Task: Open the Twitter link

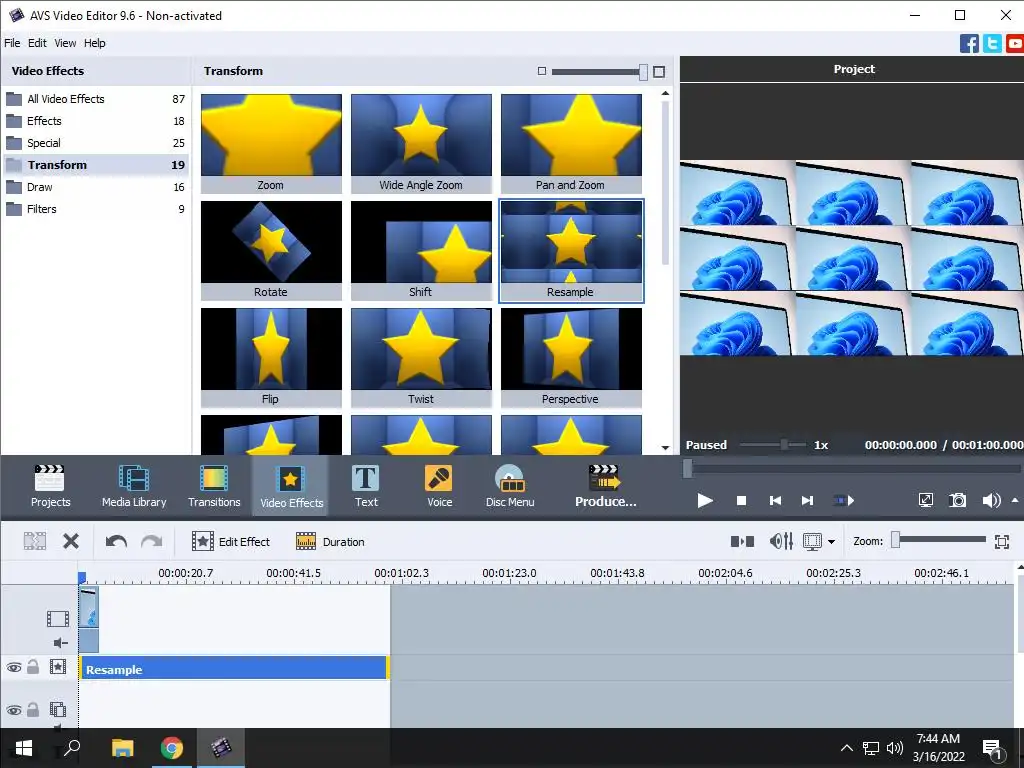Action: [992, 44]
